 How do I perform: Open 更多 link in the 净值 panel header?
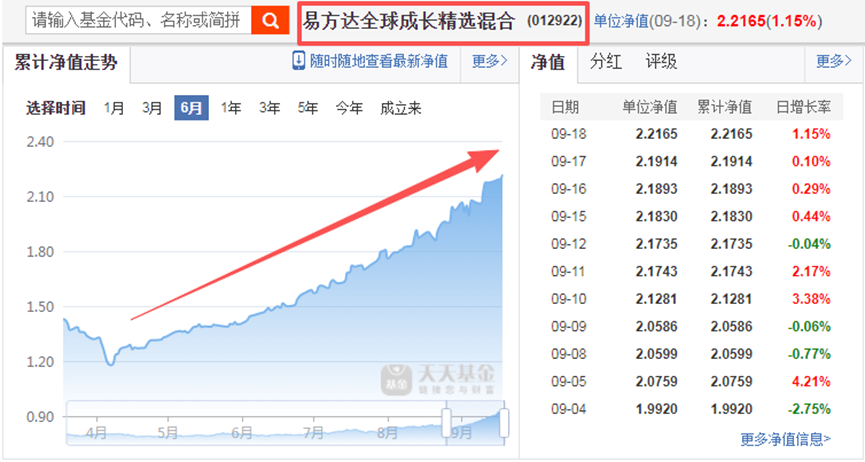pos(834,61)
